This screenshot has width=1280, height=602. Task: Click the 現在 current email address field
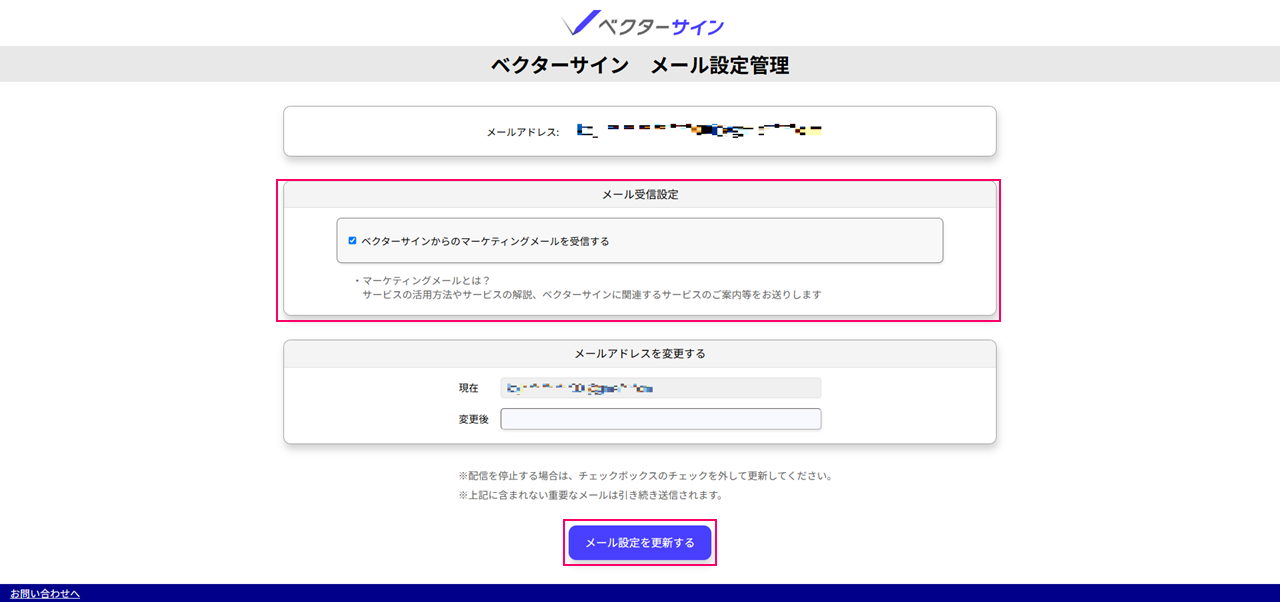coord(661,388)
